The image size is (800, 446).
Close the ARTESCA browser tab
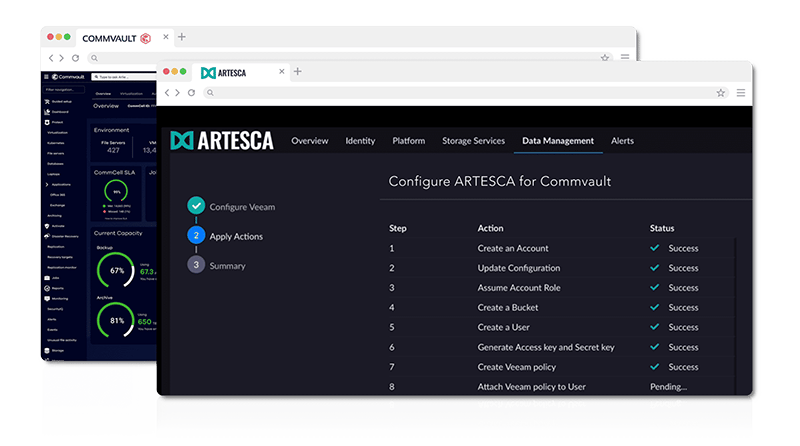point(282,71)
